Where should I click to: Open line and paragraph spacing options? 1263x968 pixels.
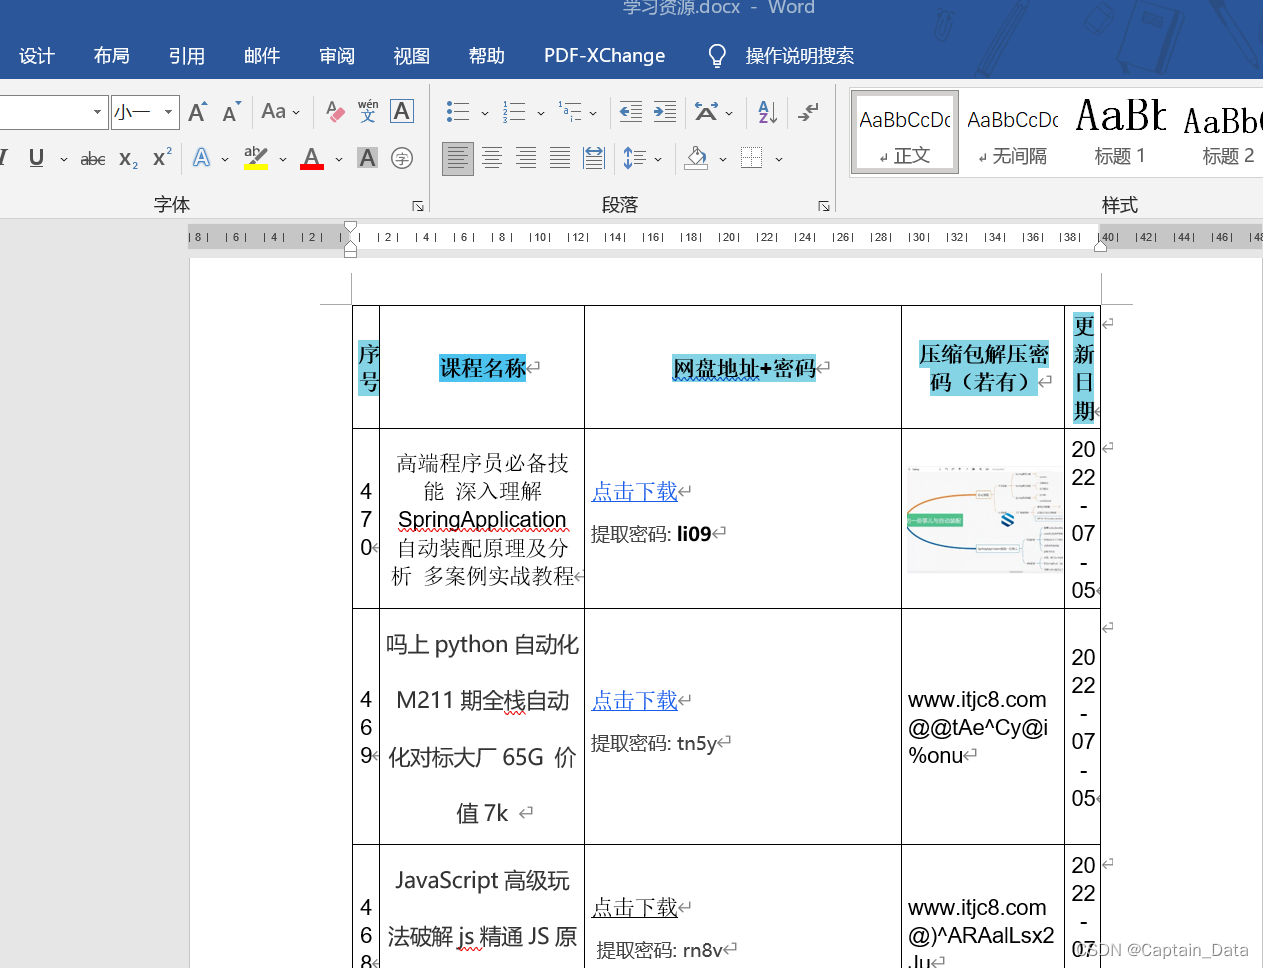coord(634,158)
